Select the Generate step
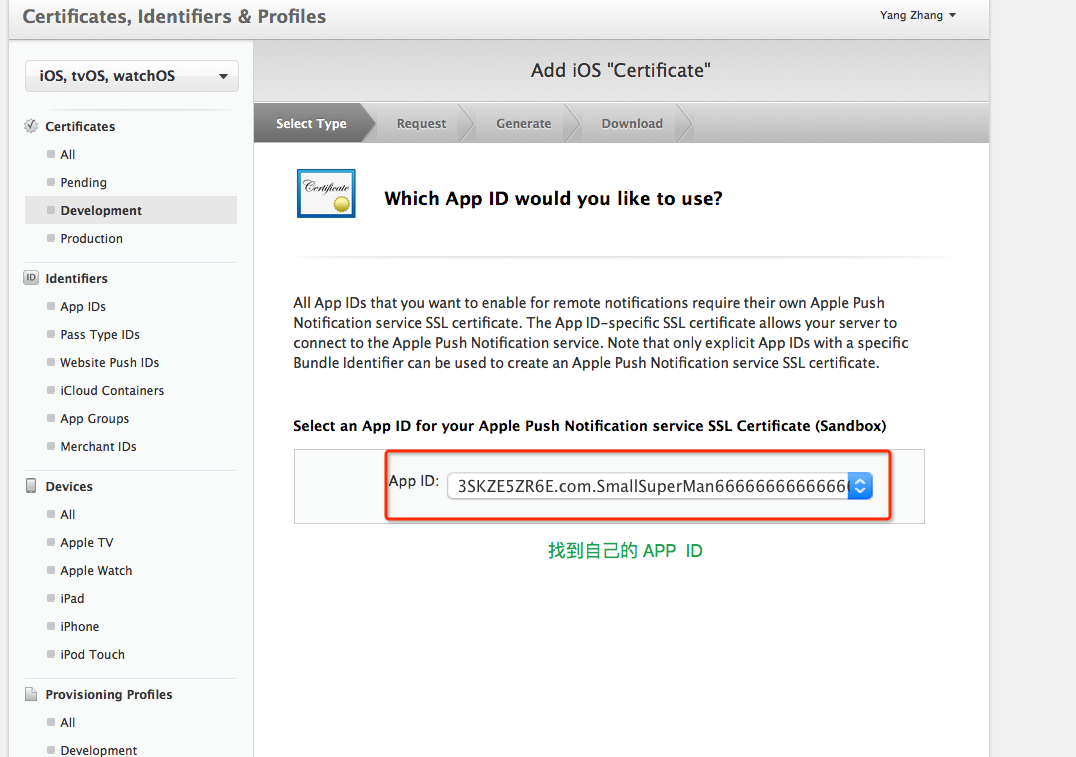 524,124
